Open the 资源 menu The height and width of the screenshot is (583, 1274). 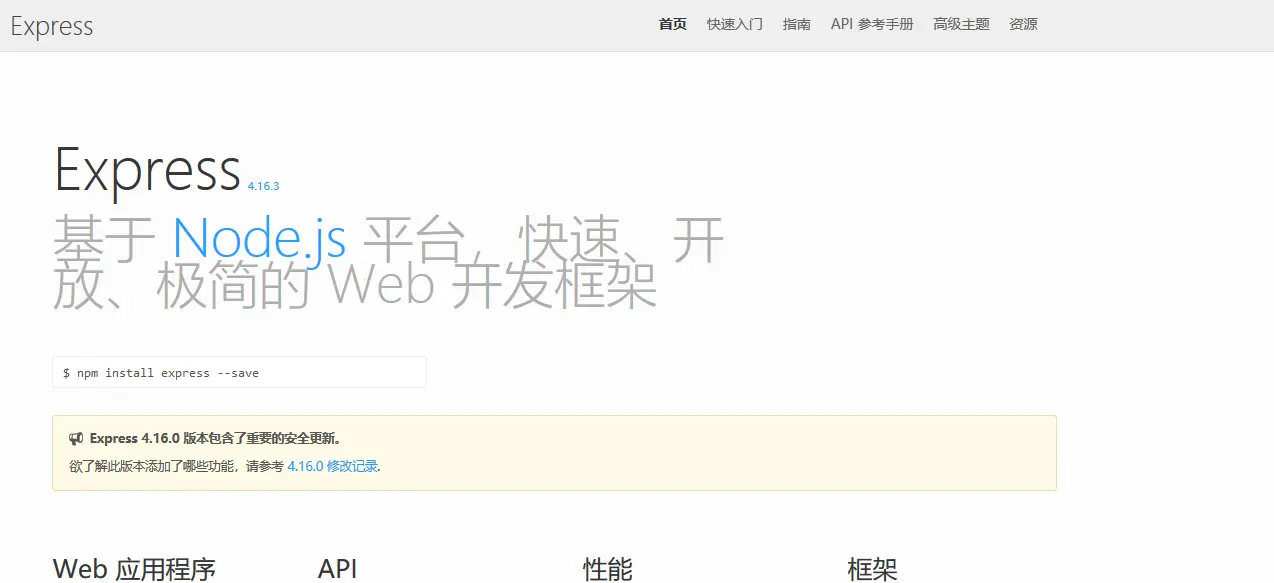tap(1024, 24)
